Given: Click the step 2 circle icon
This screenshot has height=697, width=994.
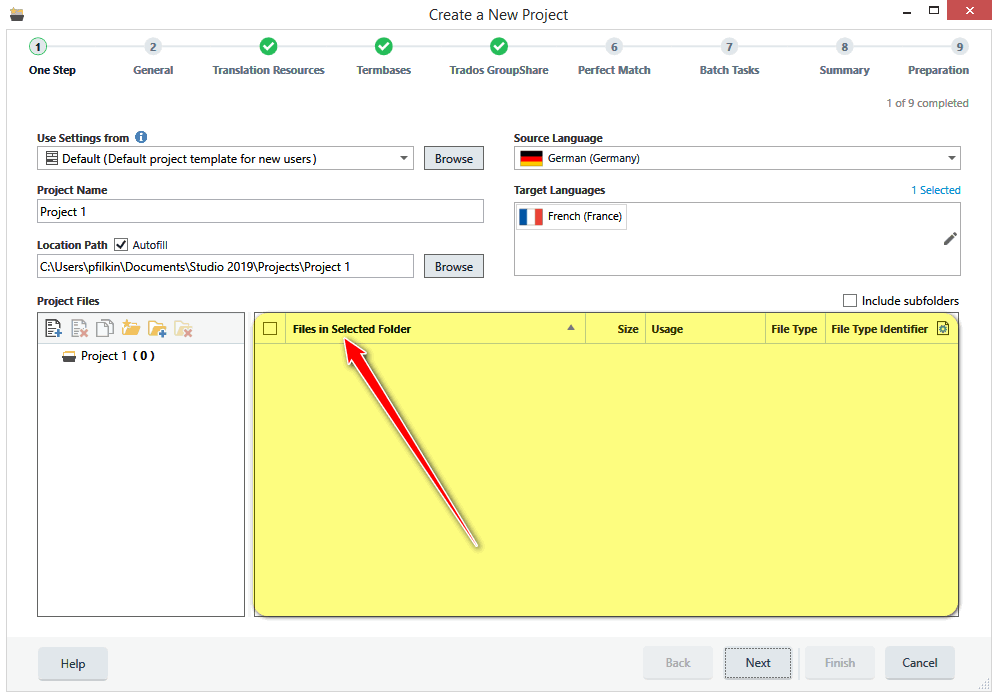Looking at the screenshot, I should click(153, 46).
